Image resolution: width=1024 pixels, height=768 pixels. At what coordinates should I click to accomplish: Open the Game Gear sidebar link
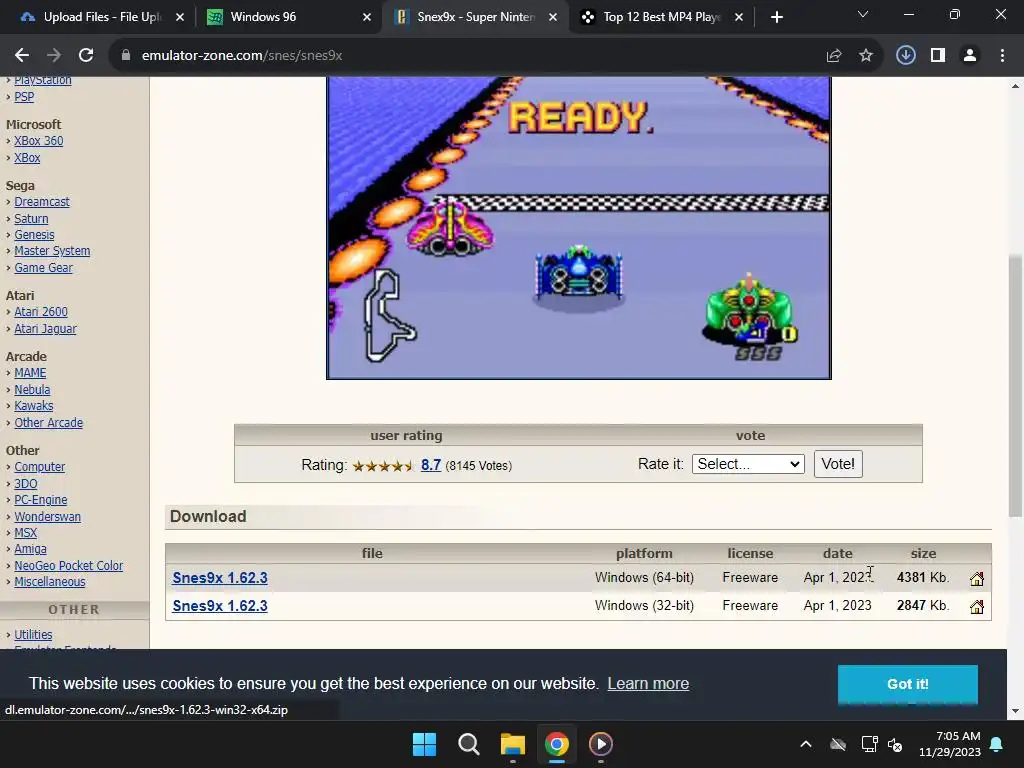click(43, 268)
